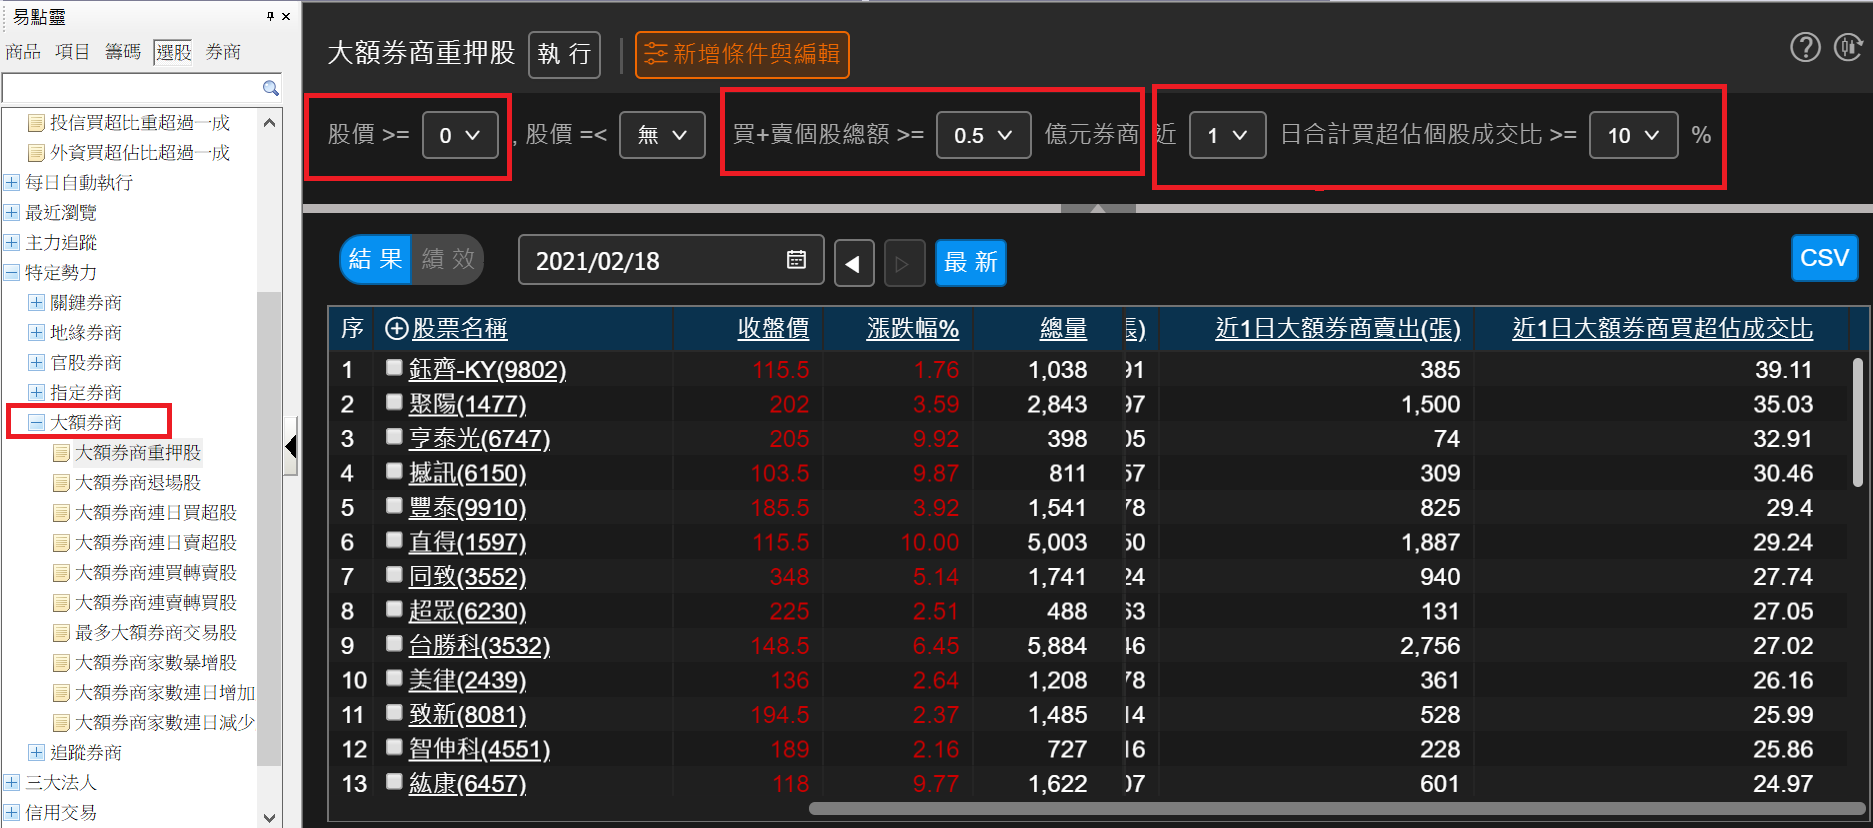
Task: Export results with the CSV button
Action: point(1823,259)
